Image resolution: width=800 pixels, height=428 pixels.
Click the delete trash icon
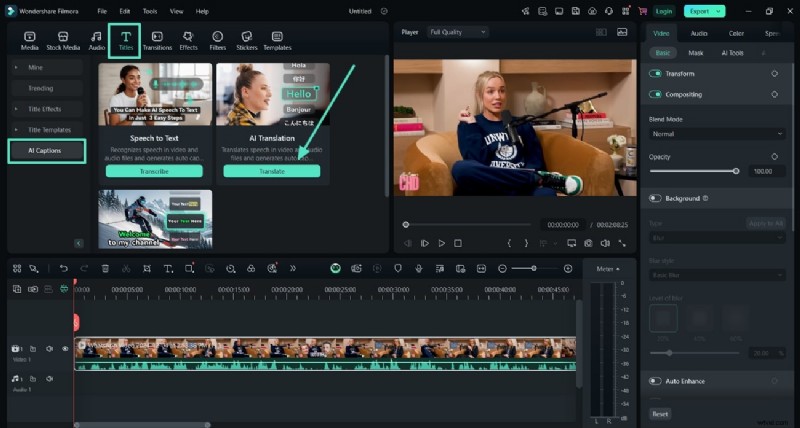(105, 268)
